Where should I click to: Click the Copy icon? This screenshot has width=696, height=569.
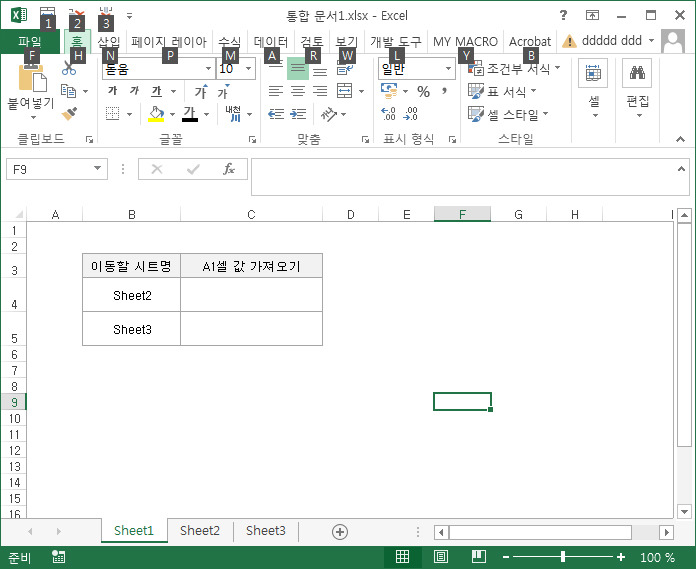(69, 91)
